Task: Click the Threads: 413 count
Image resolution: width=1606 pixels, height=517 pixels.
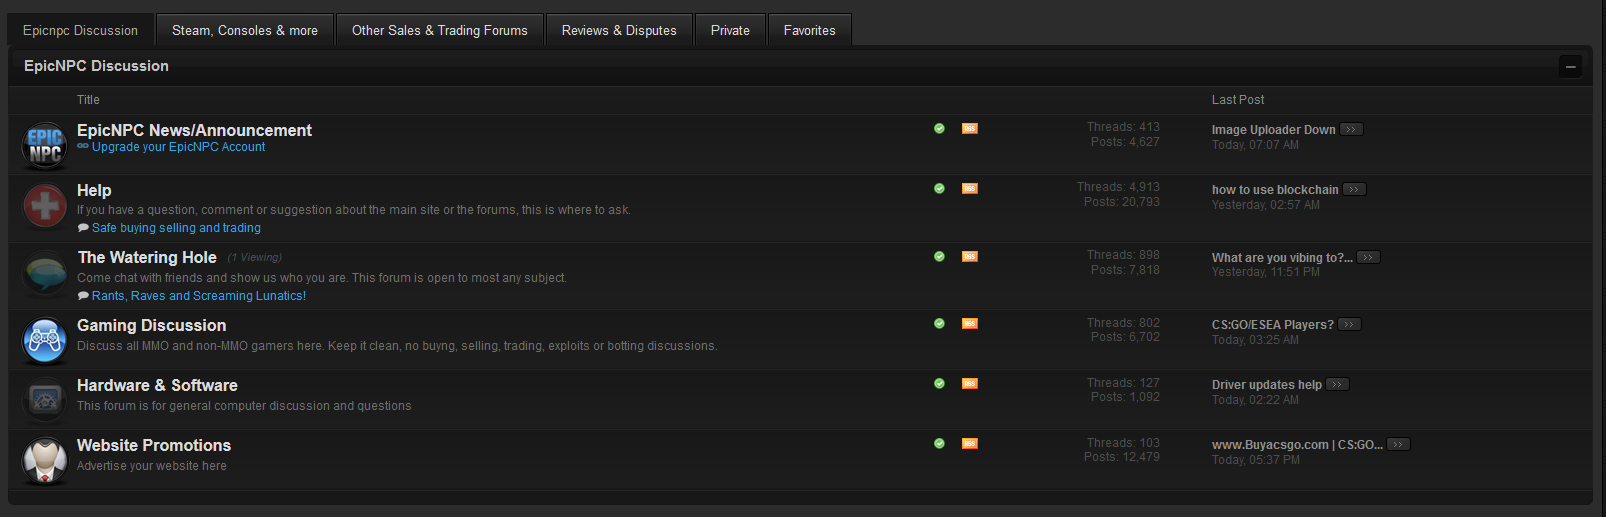Action: click(x=1123, y=127)
